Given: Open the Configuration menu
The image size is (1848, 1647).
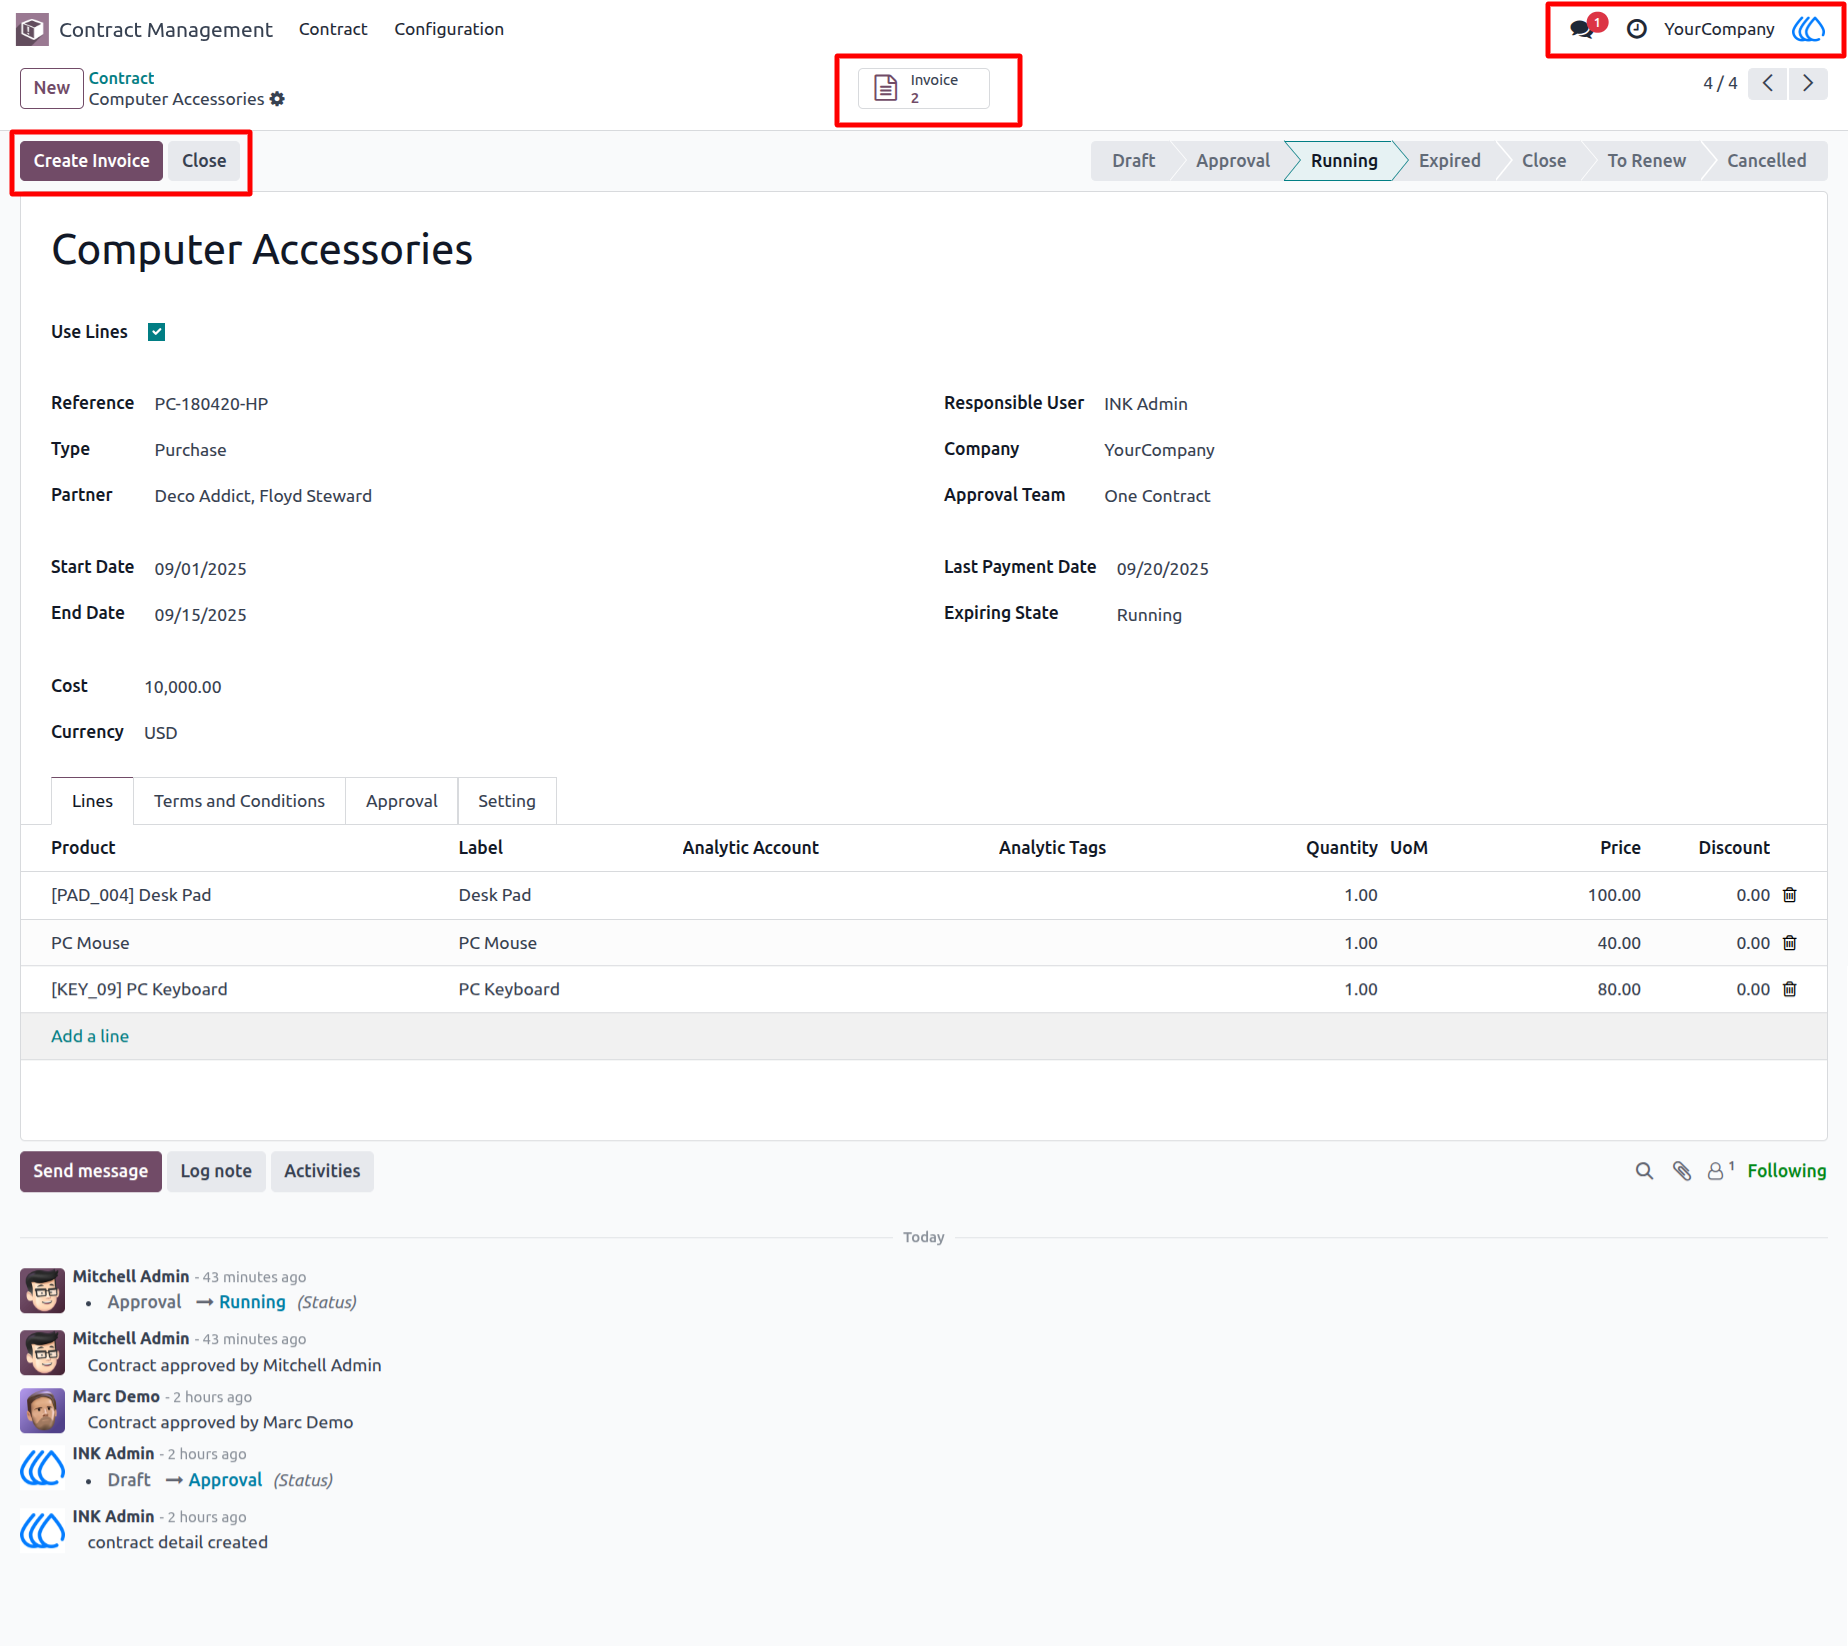Looking at the screenshot, I should [x=449, y=29].
